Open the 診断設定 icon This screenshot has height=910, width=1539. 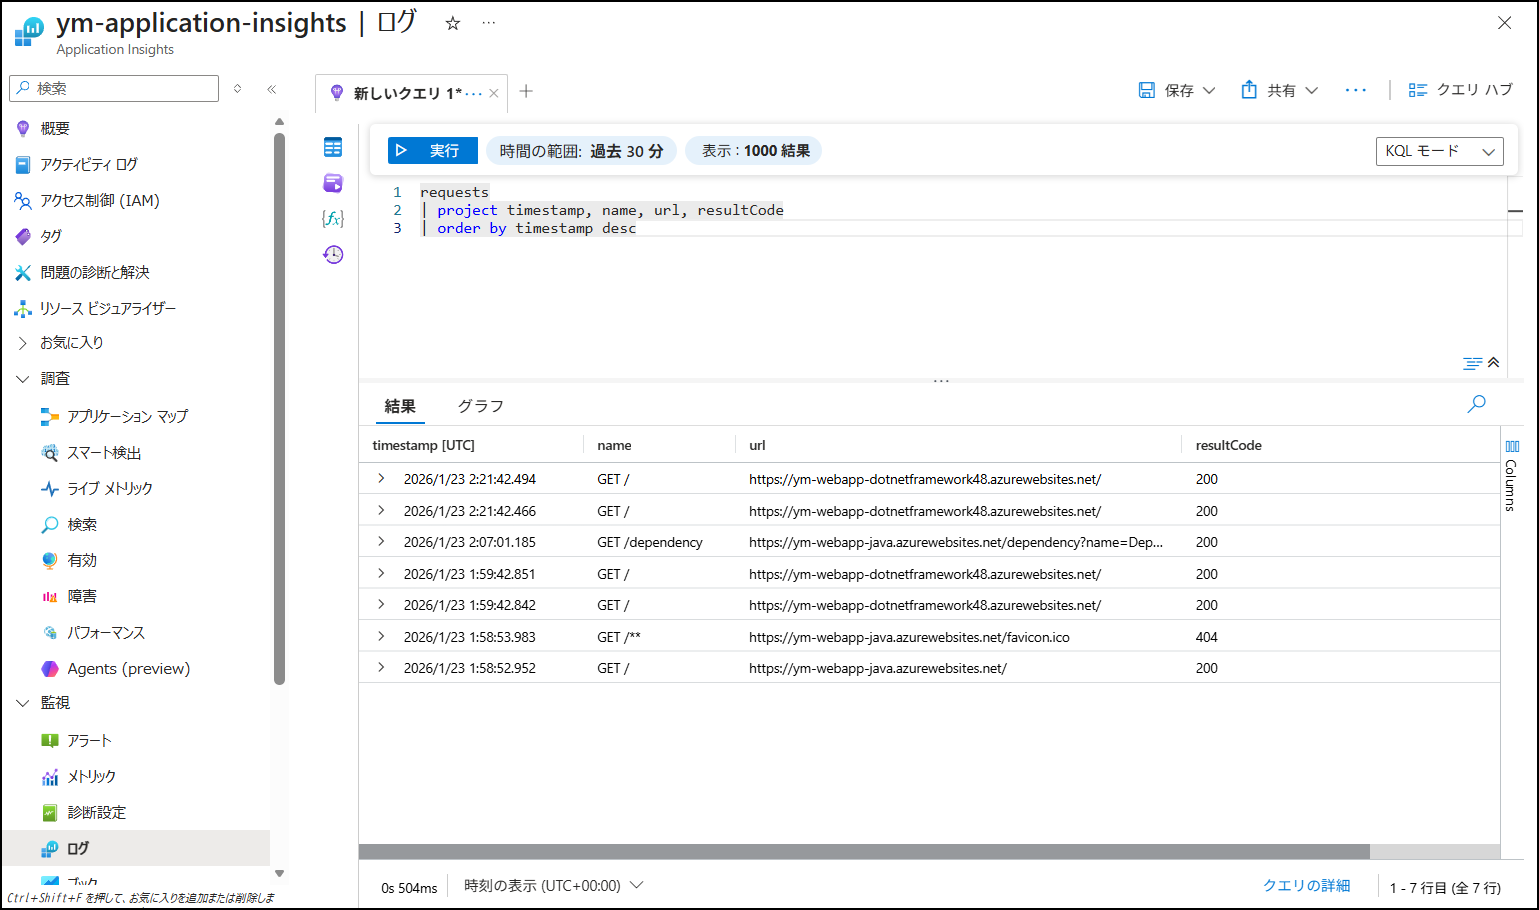[x=50, y=812]
